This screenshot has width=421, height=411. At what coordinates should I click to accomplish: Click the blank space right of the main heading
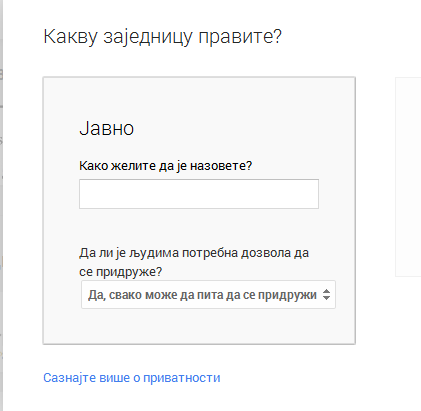click(350, 37)
